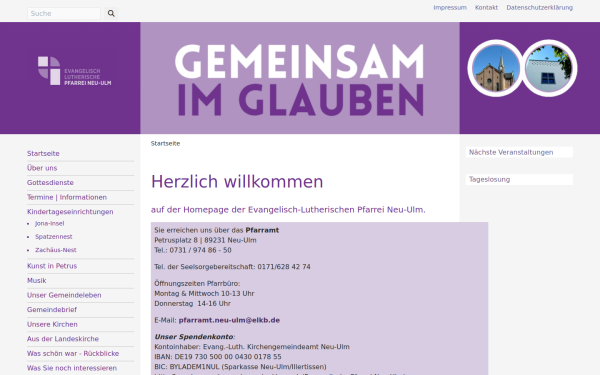Click the magnifying glass search button

click(111, 13)
